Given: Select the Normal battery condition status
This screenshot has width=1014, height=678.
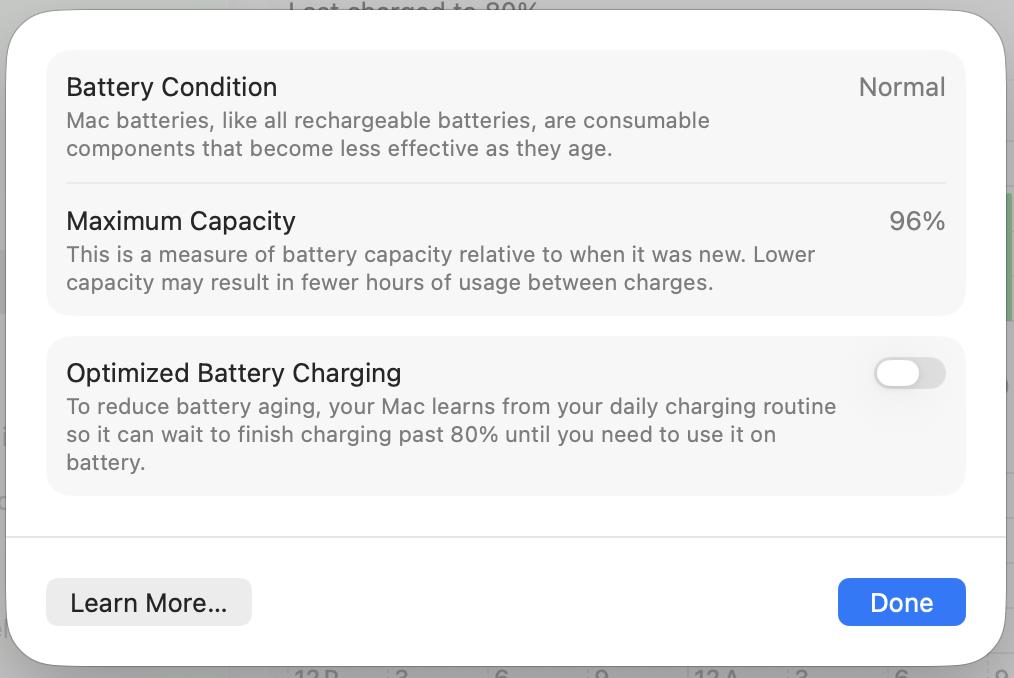Looking at the screenshot, I should tap(901, 87).
